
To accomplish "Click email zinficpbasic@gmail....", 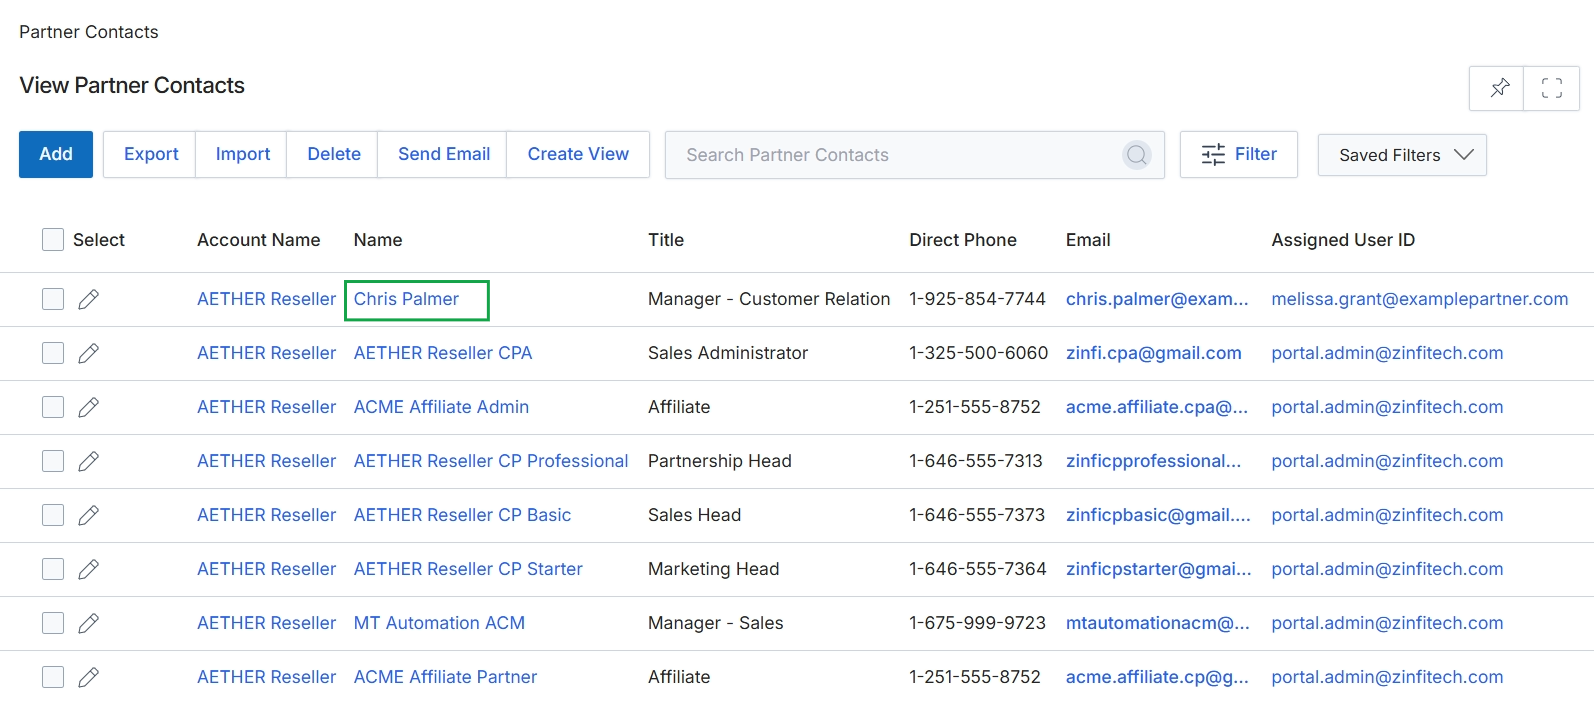I will [1158, 515].
